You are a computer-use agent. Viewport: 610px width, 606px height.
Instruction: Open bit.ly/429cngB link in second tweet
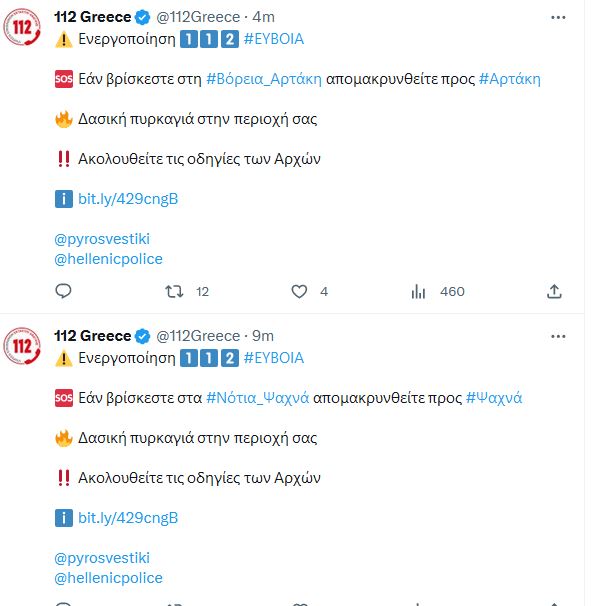tap(128, 518)
